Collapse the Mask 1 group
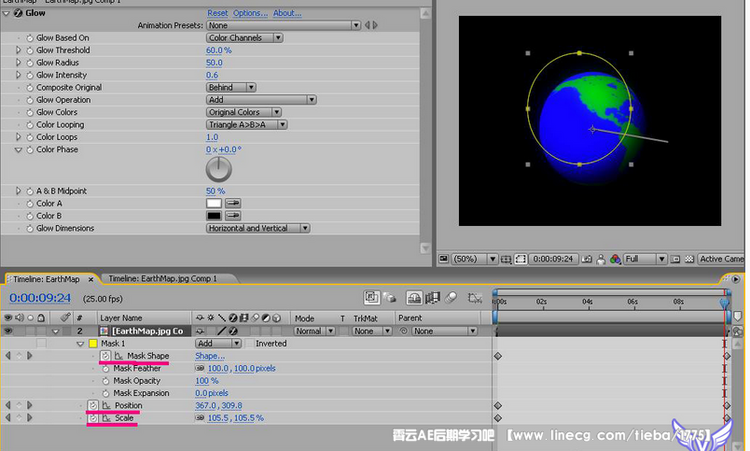This screenshot has width=750, height=451. 80,343
